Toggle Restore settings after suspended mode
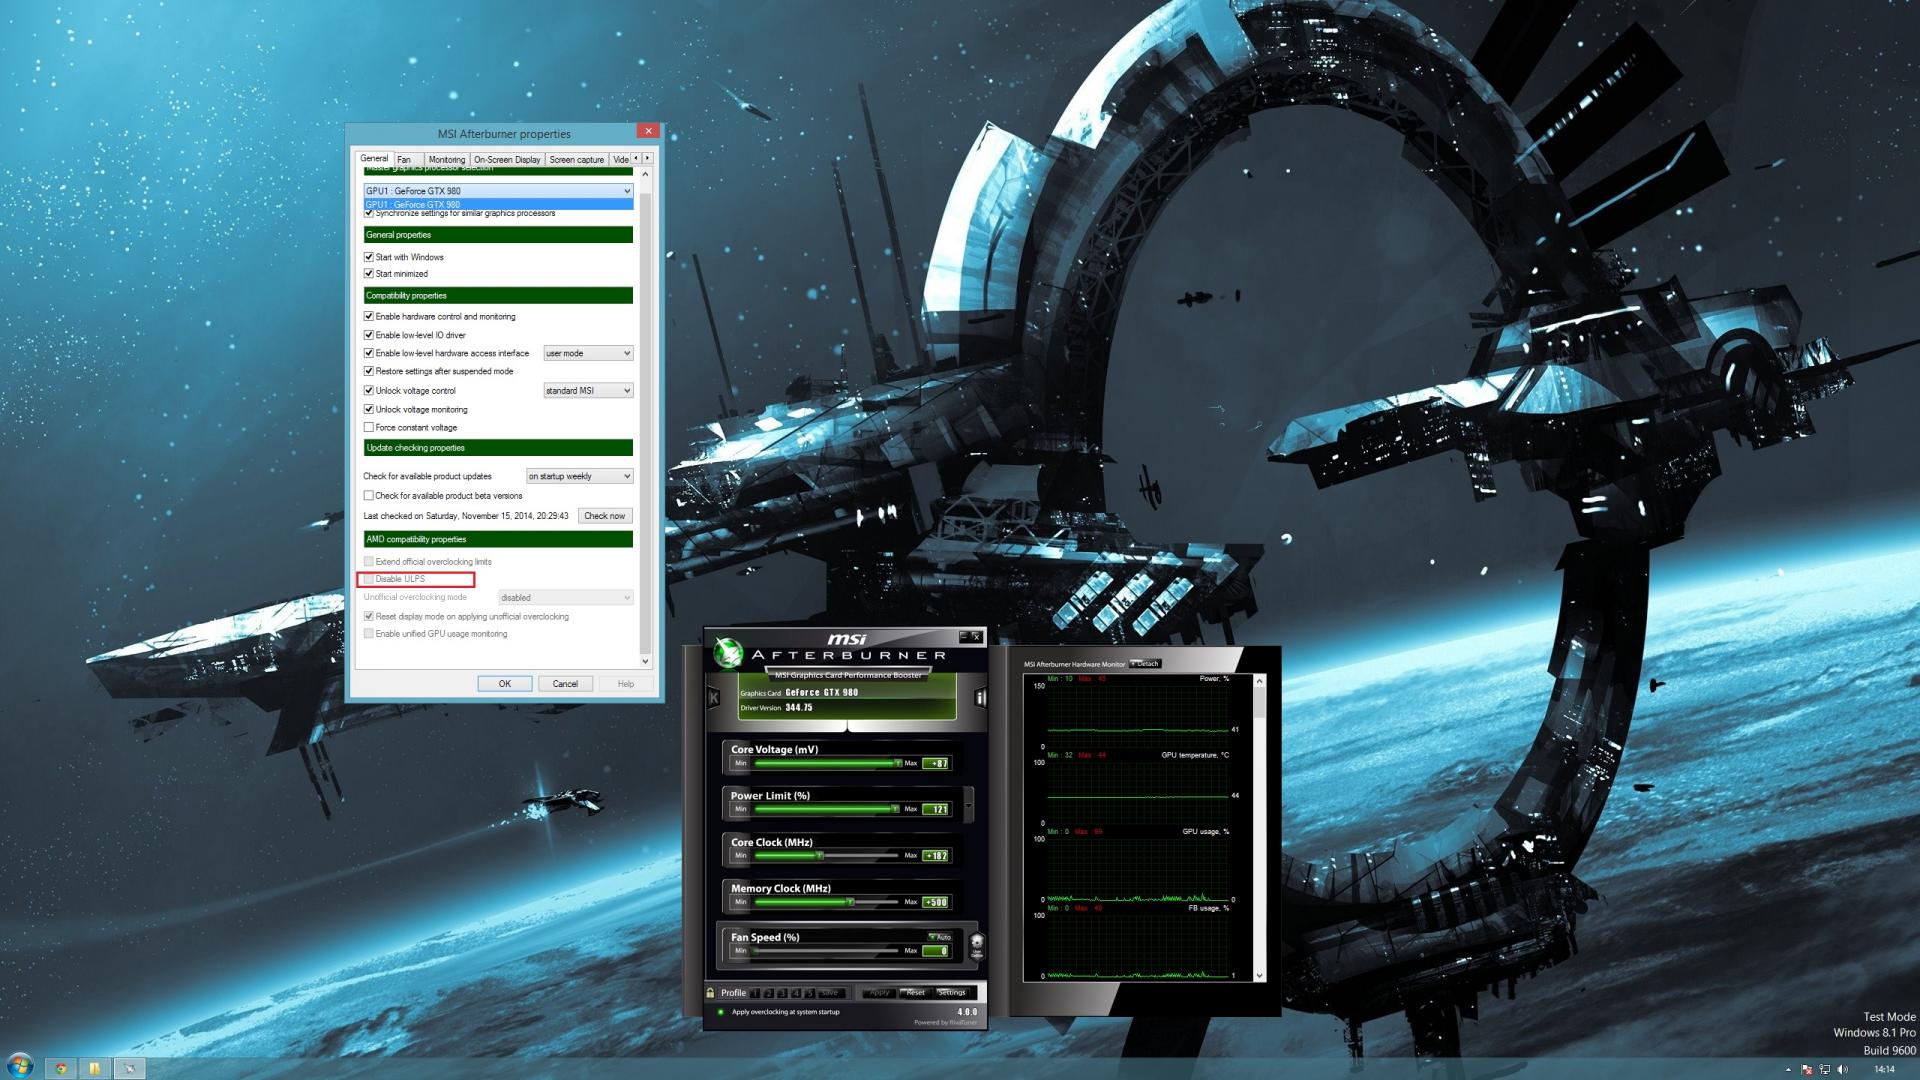Screen dimensions: 1920x1080 coord(369,371)
